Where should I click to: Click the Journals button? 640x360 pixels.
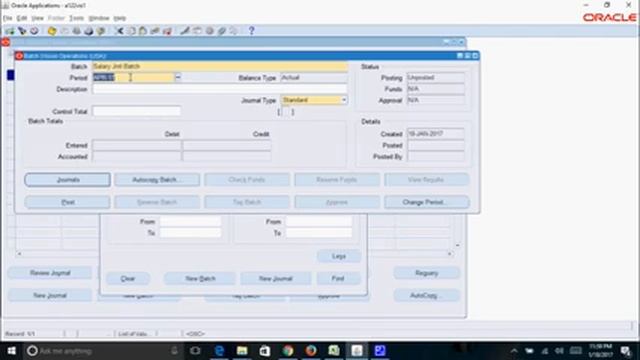pos(67,180)
